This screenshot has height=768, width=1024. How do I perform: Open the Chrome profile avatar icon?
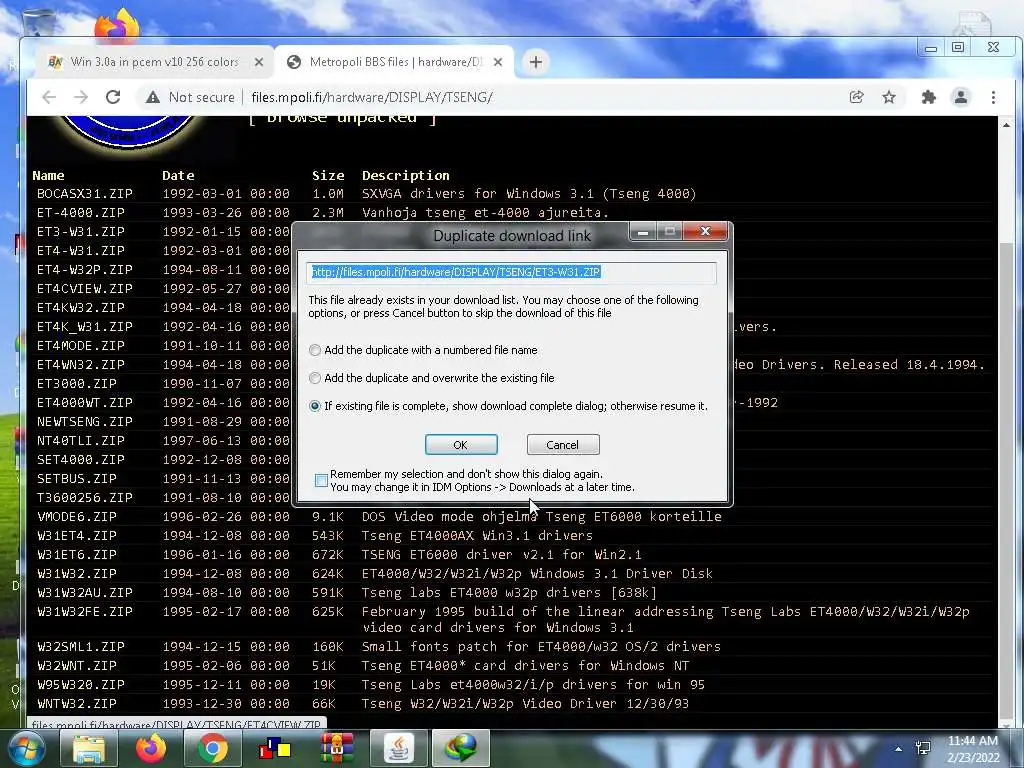pos(961,97)
